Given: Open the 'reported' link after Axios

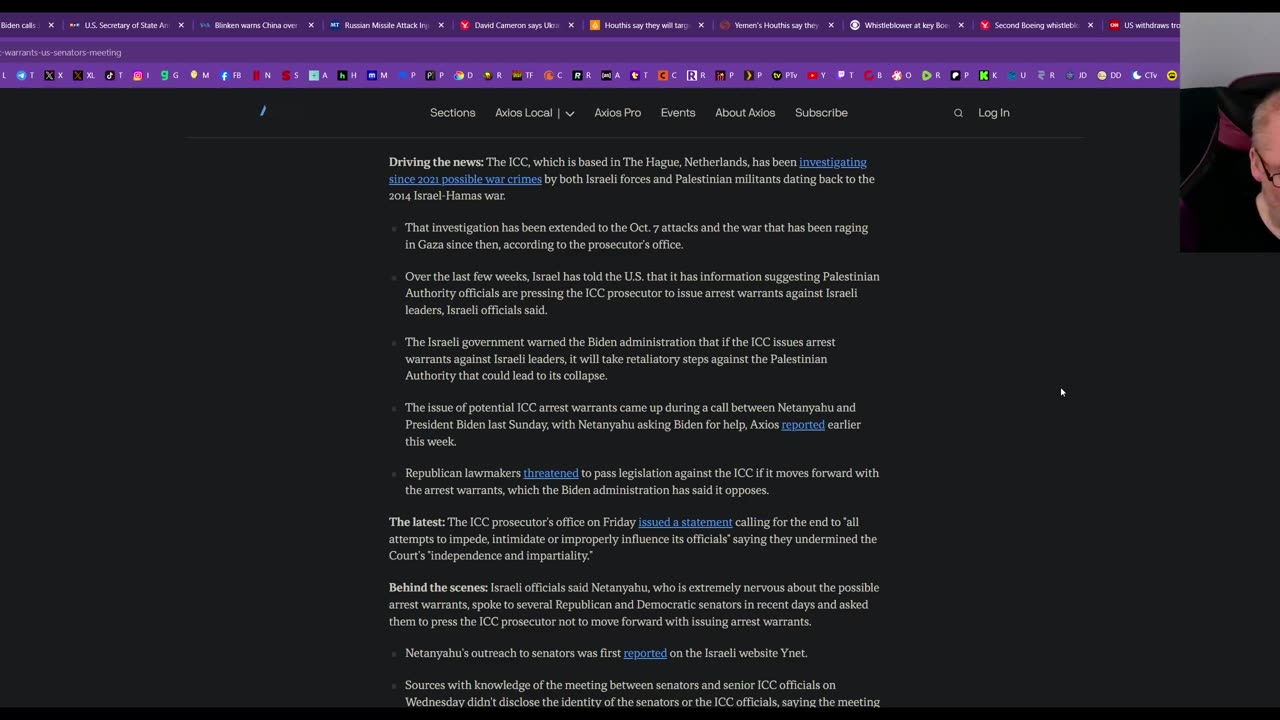Looking at the screenshot, I should [x=803, y=425].
